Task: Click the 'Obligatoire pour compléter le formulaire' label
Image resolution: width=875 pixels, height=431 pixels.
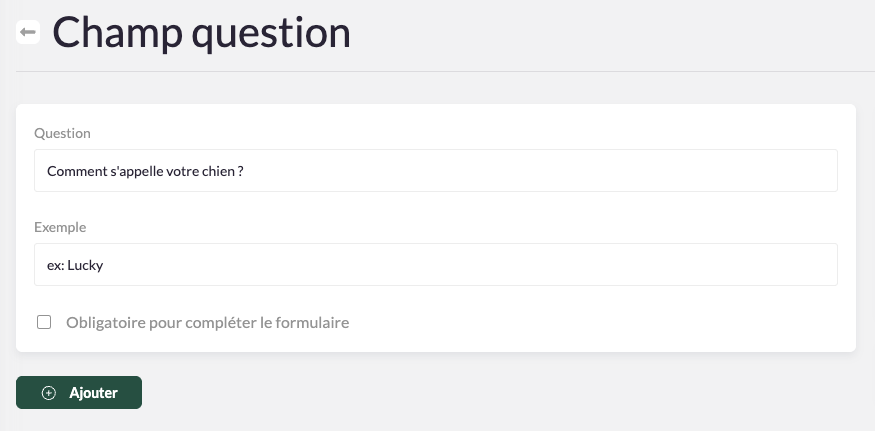Action: 207,323
